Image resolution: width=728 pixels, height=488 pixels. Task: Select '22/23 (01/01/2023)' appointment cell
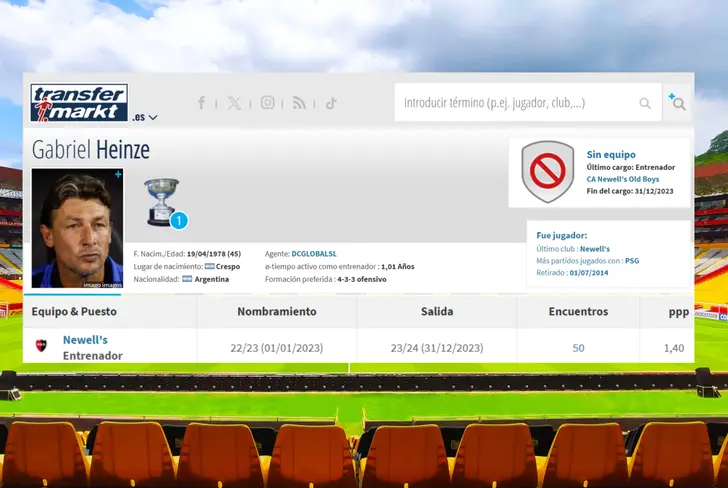click(x=277, y=348)
